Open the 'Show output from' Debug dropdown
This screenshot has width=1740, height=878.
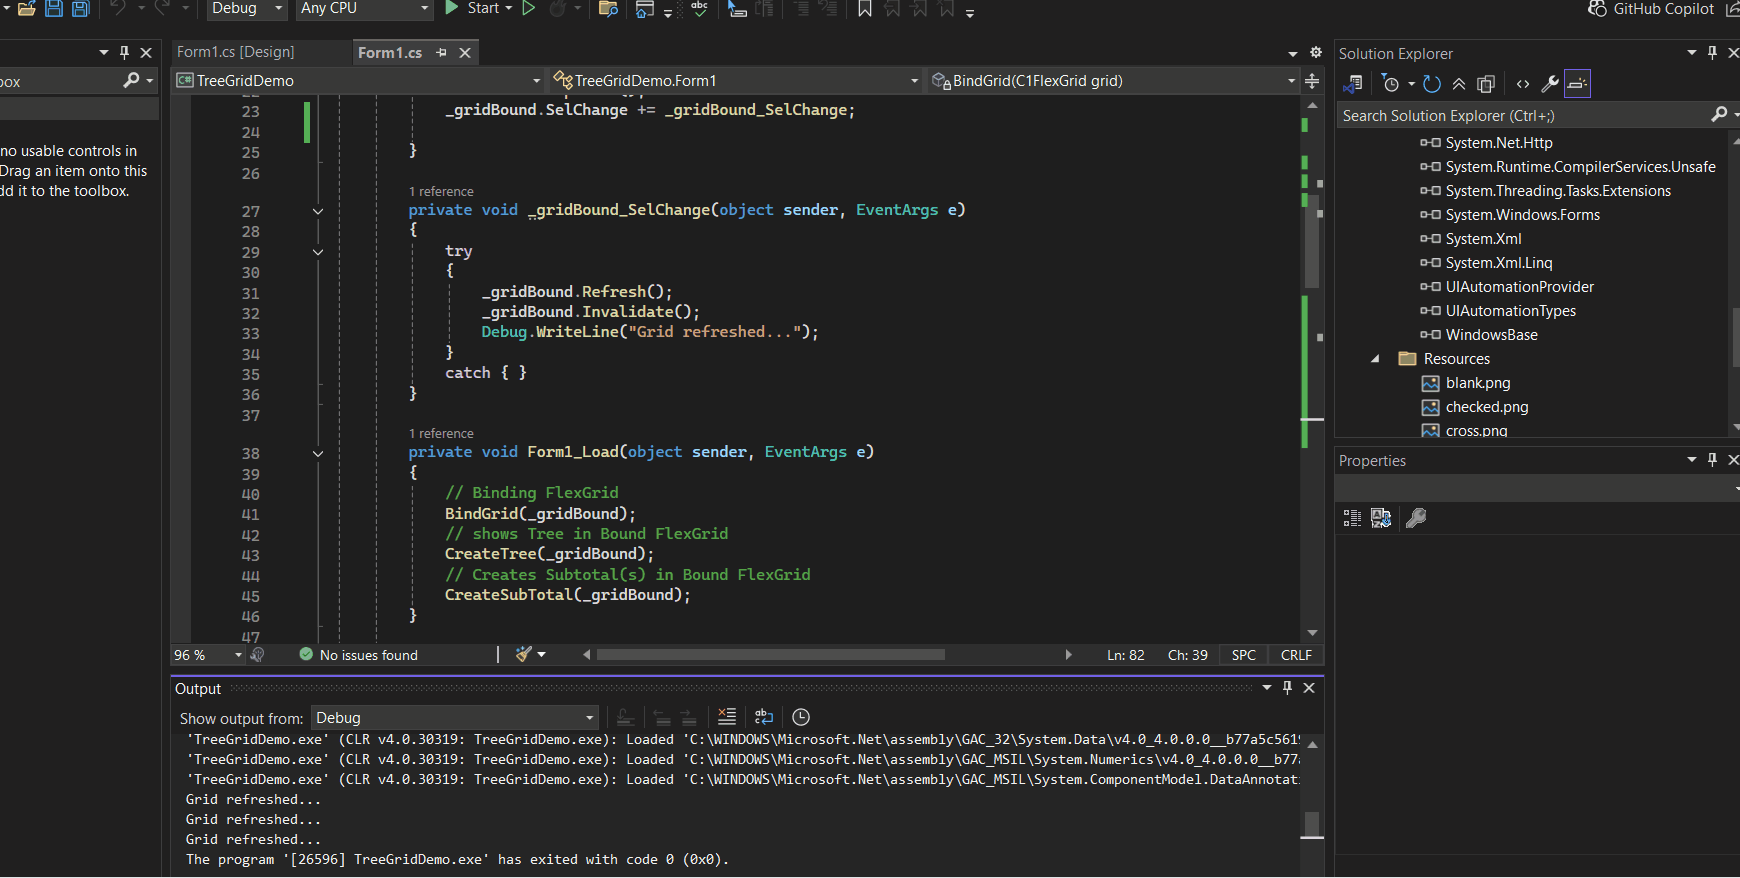click(455, 718)
